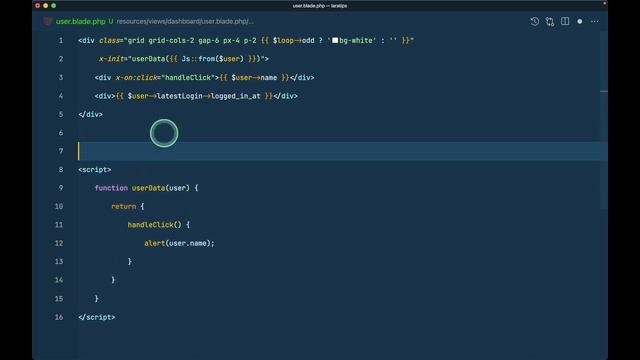Screen dimensions: 640x360
Task: Click the 'x-init' attribute
Action: coord(111,59)
